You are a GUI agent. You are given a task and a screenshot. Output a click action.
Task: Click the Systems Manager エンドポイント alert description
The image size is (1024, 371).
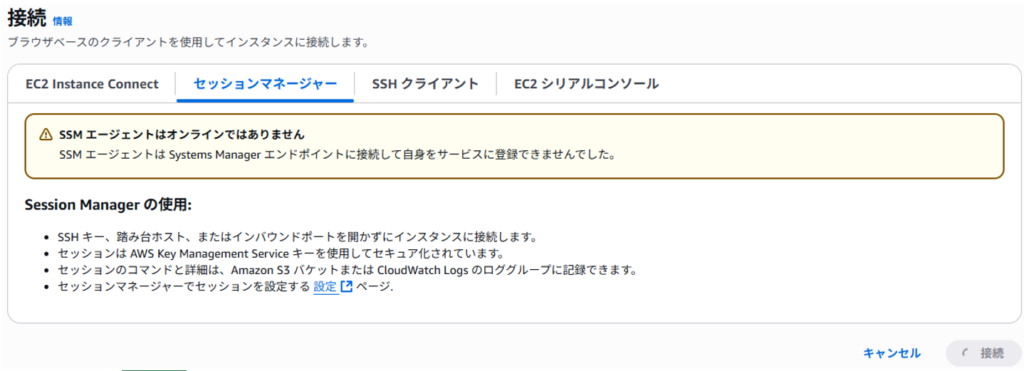tap(337, 155)
